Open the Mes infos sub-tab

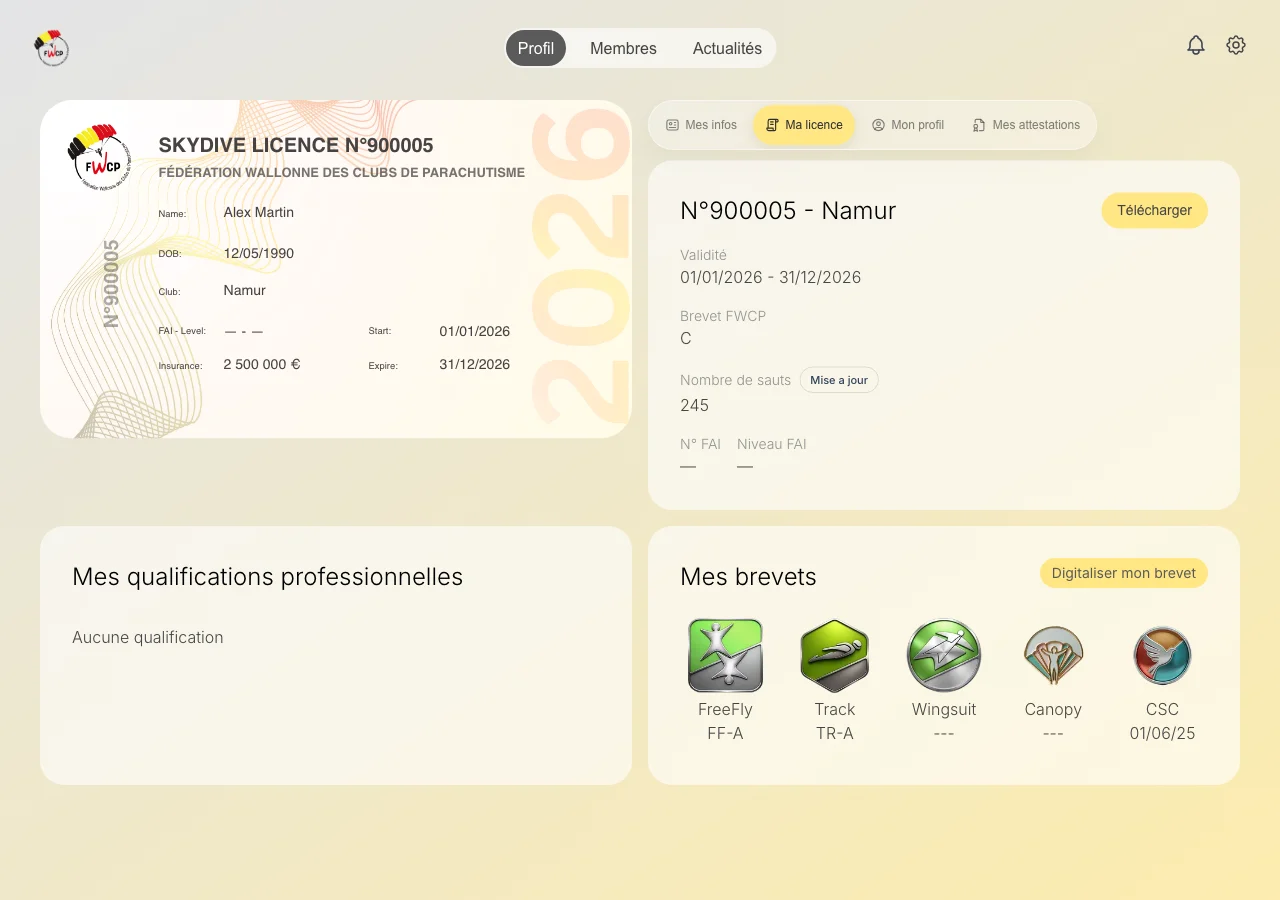[x=701, y=125]
